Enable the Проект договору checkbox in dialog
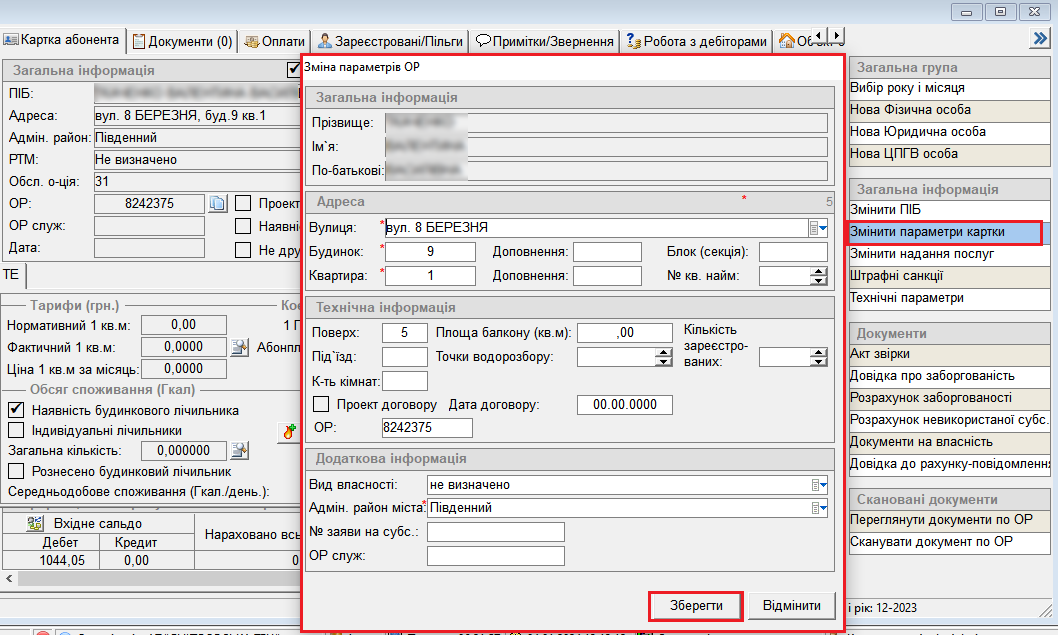The width and height of the screenshot is (1058, 635). [x=321, y=405]
